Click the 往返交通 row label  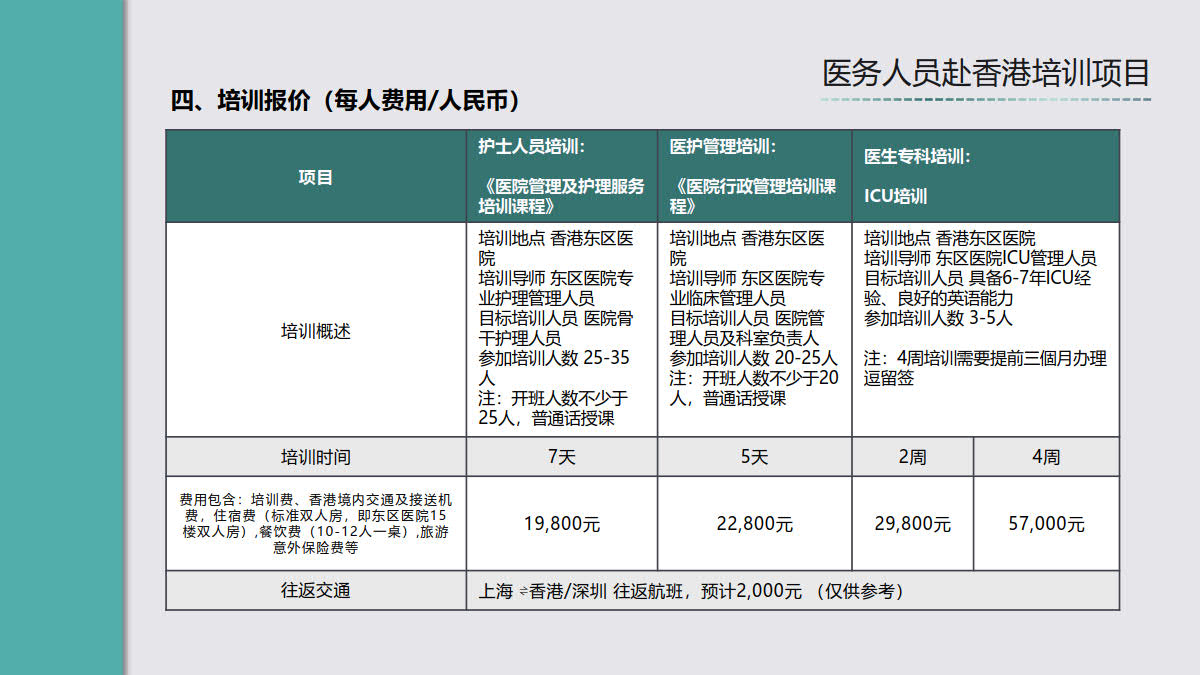[x=316, y=591]
